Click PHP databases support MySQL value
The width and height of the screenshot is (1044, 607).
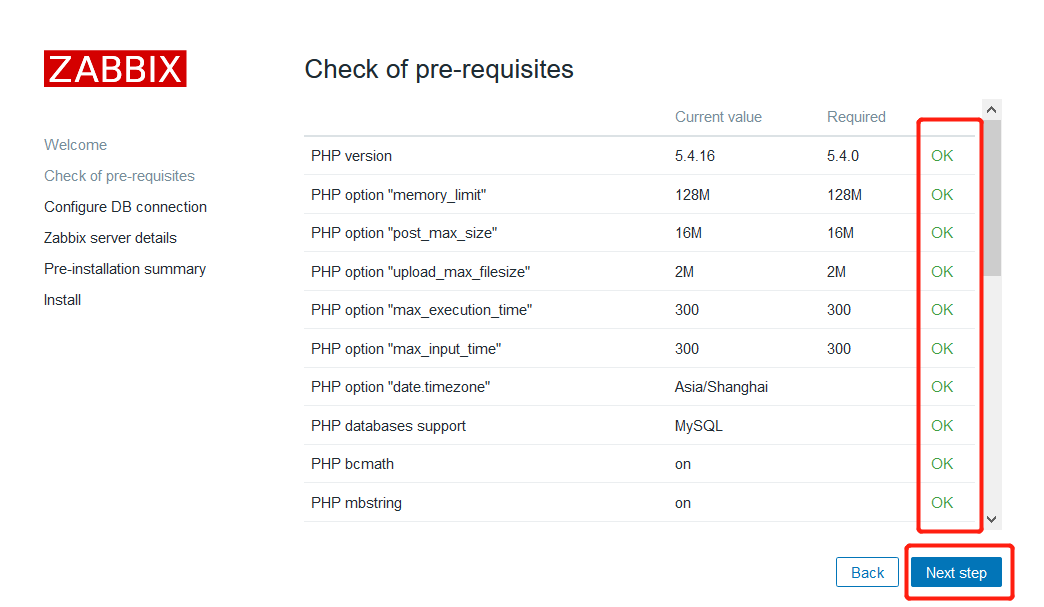(x=698, y=426)
